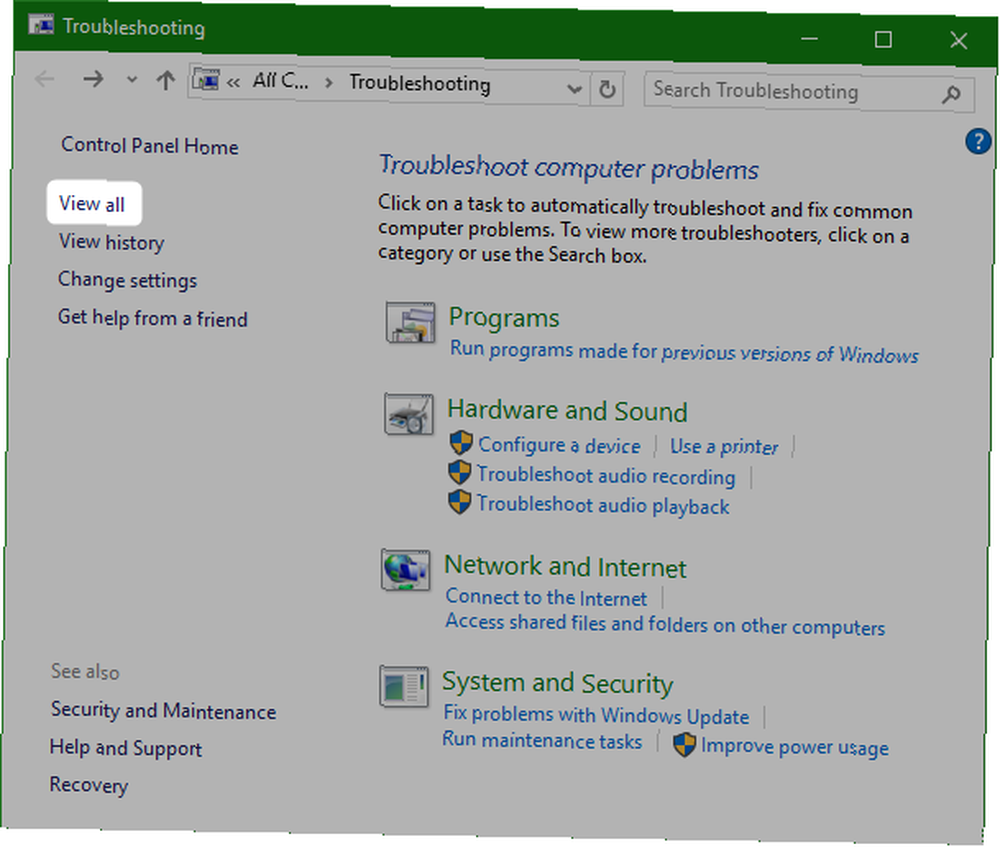Click the Network and Internet globe icon
The height and width of the screenshot is (847, 1000).
pos(406,570)
